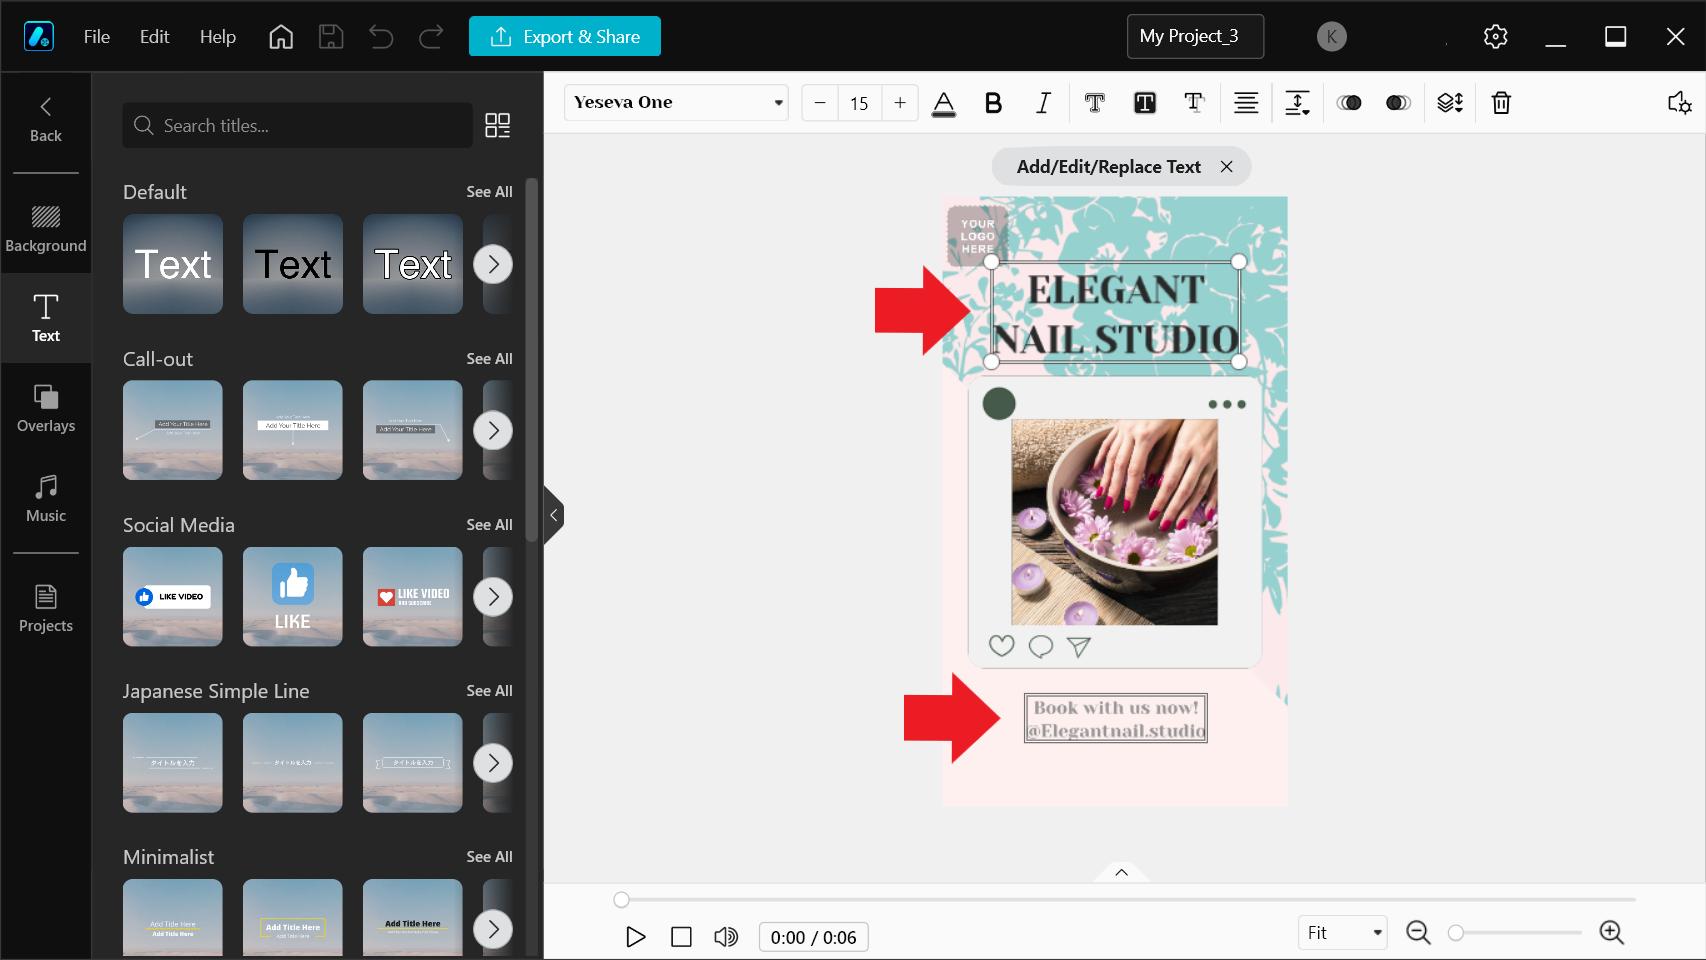Screen dimensions: 1706x960
Task: Click See All next to Social Media
Action: pos(490,524)
